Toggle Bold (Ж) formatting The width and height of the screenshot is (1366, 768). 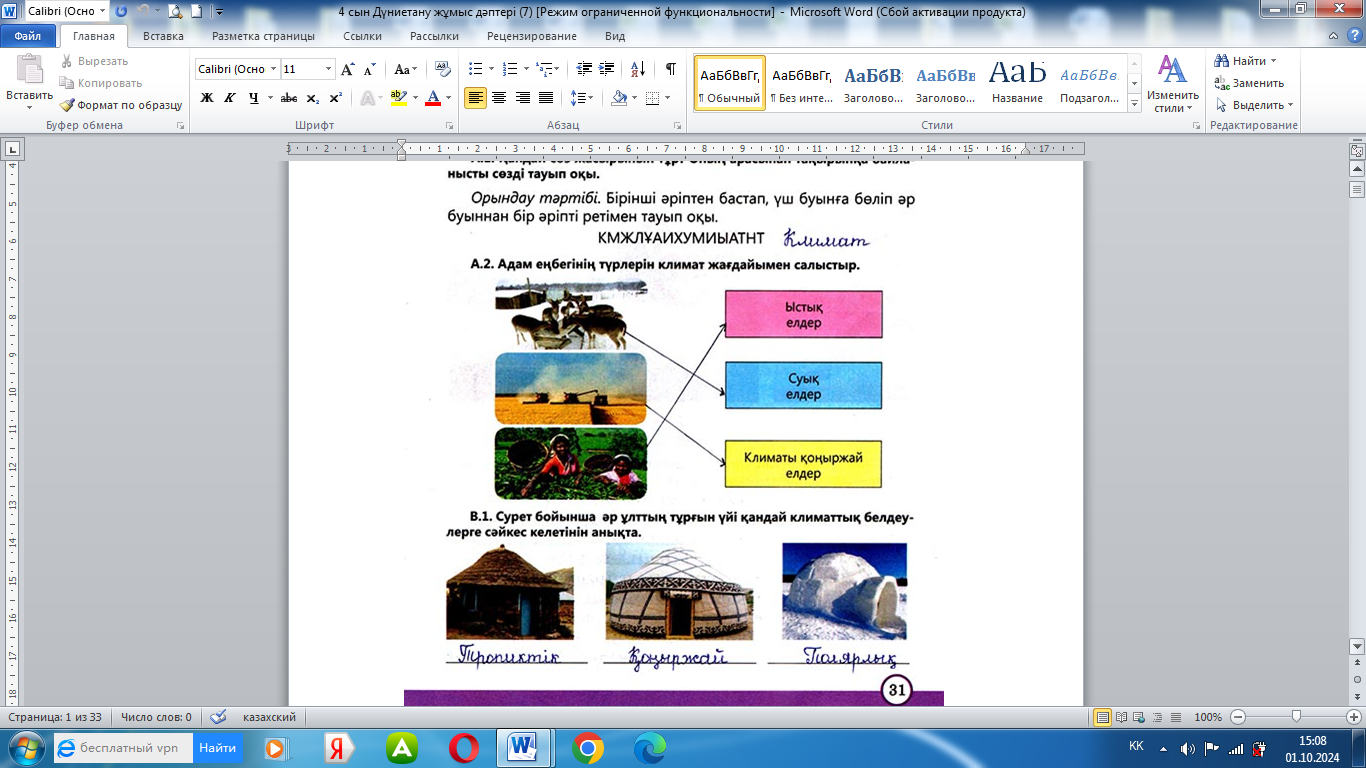207,98
